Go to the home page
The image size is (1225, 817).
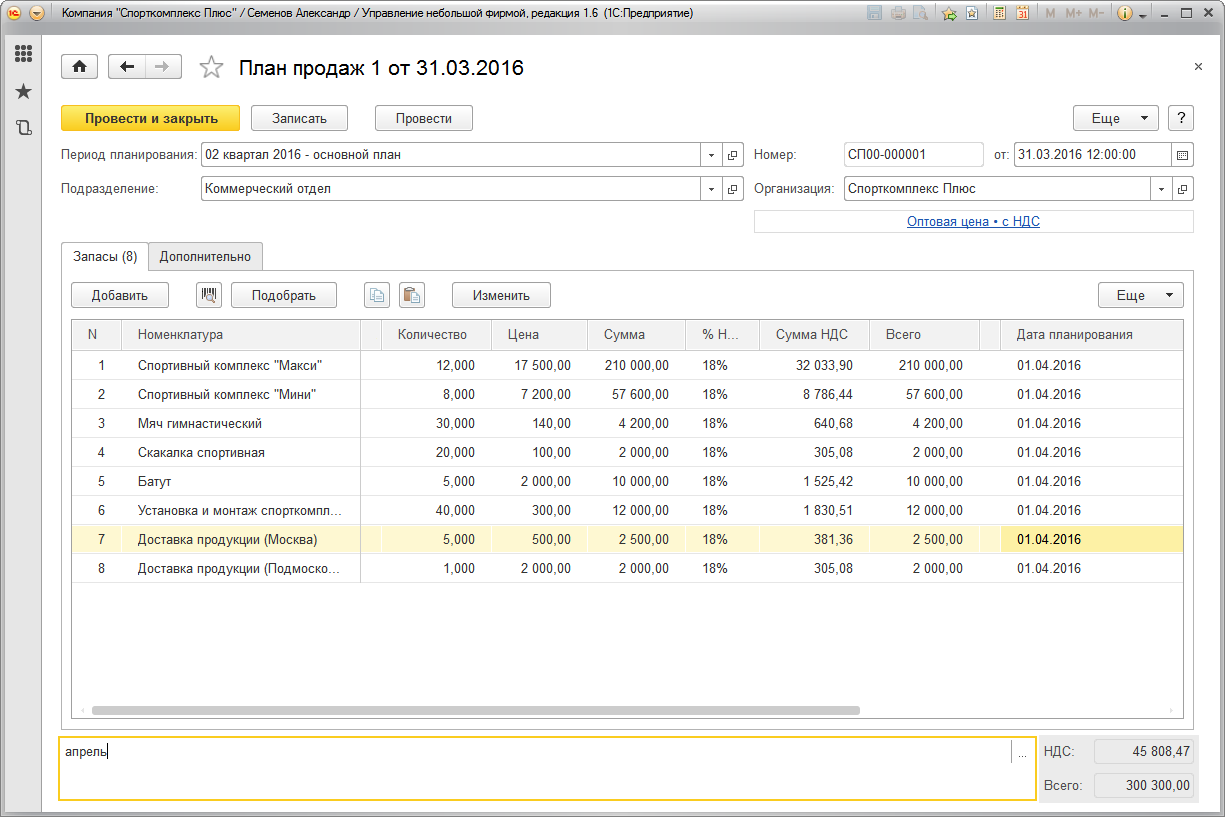(x=80, y=67)
